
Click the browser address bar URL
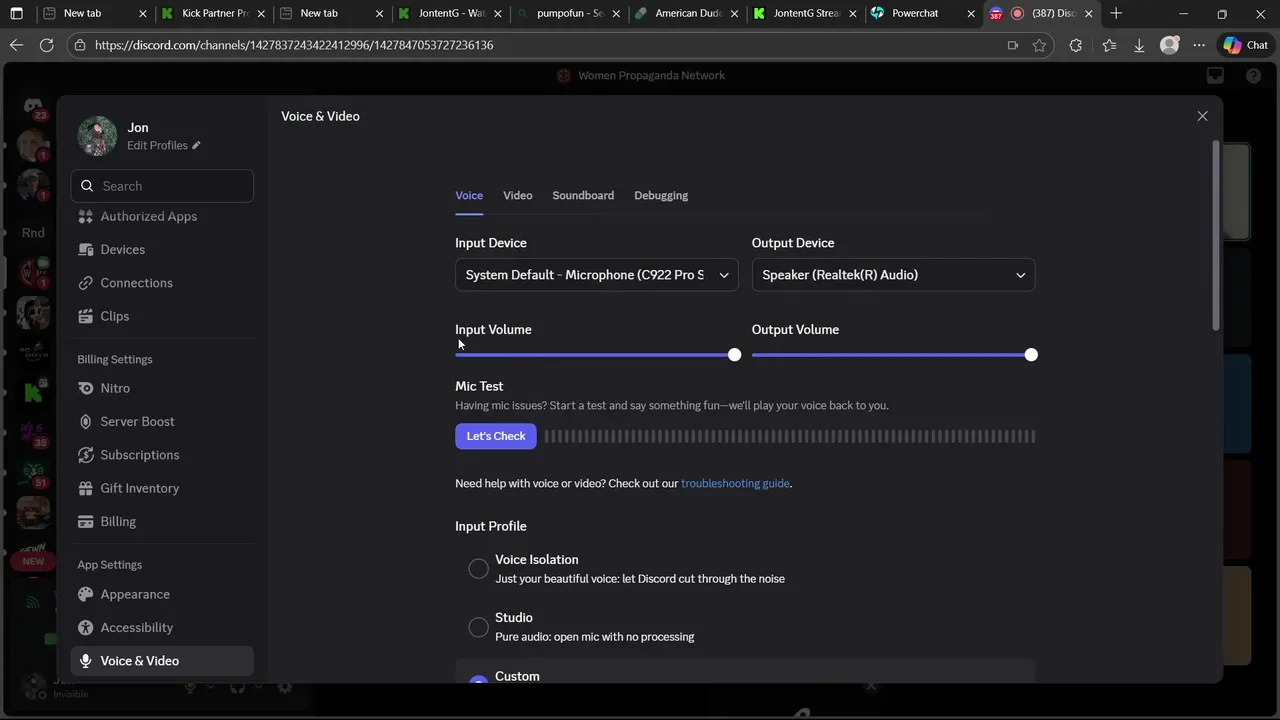tap(294, 45)
